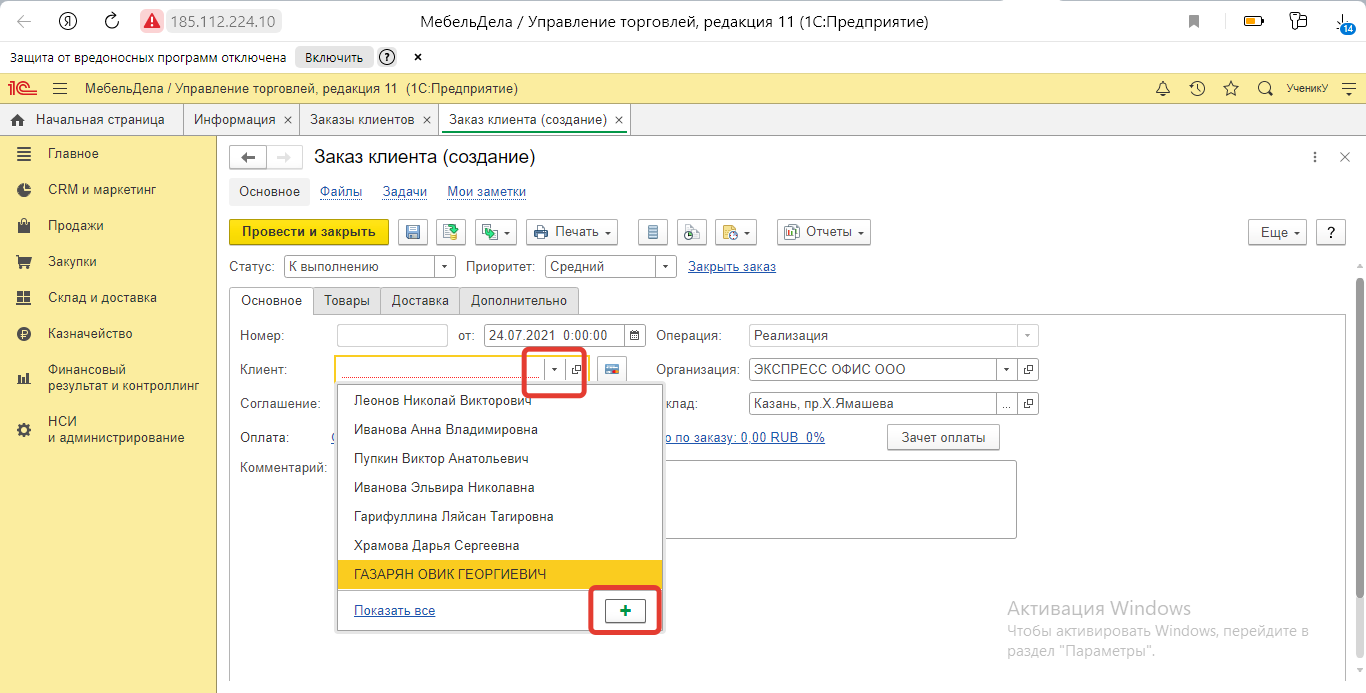Follow the Закрыть заказ link

pyautogui.click(x=732, y=267)
